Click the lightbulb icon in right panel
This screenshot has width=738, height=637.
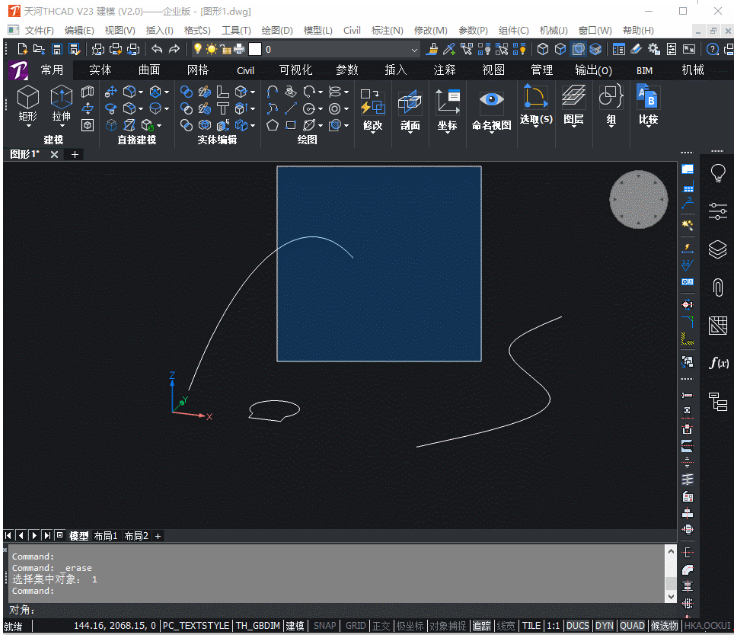[x=718, y=173]
